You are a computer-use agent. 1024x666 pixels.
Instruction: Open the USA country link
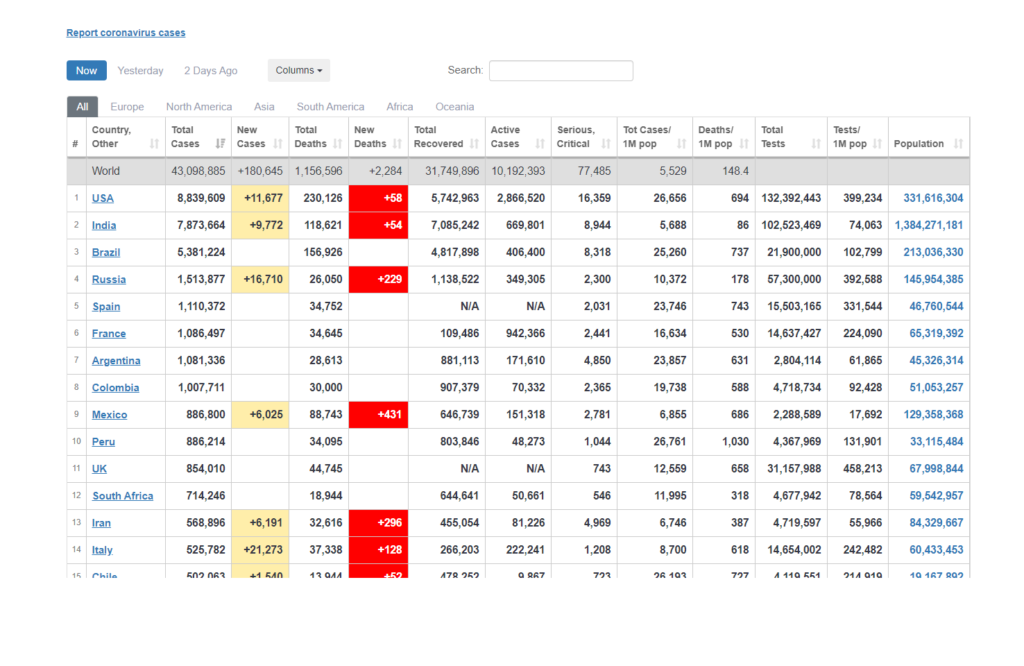(x=103, y=198)
